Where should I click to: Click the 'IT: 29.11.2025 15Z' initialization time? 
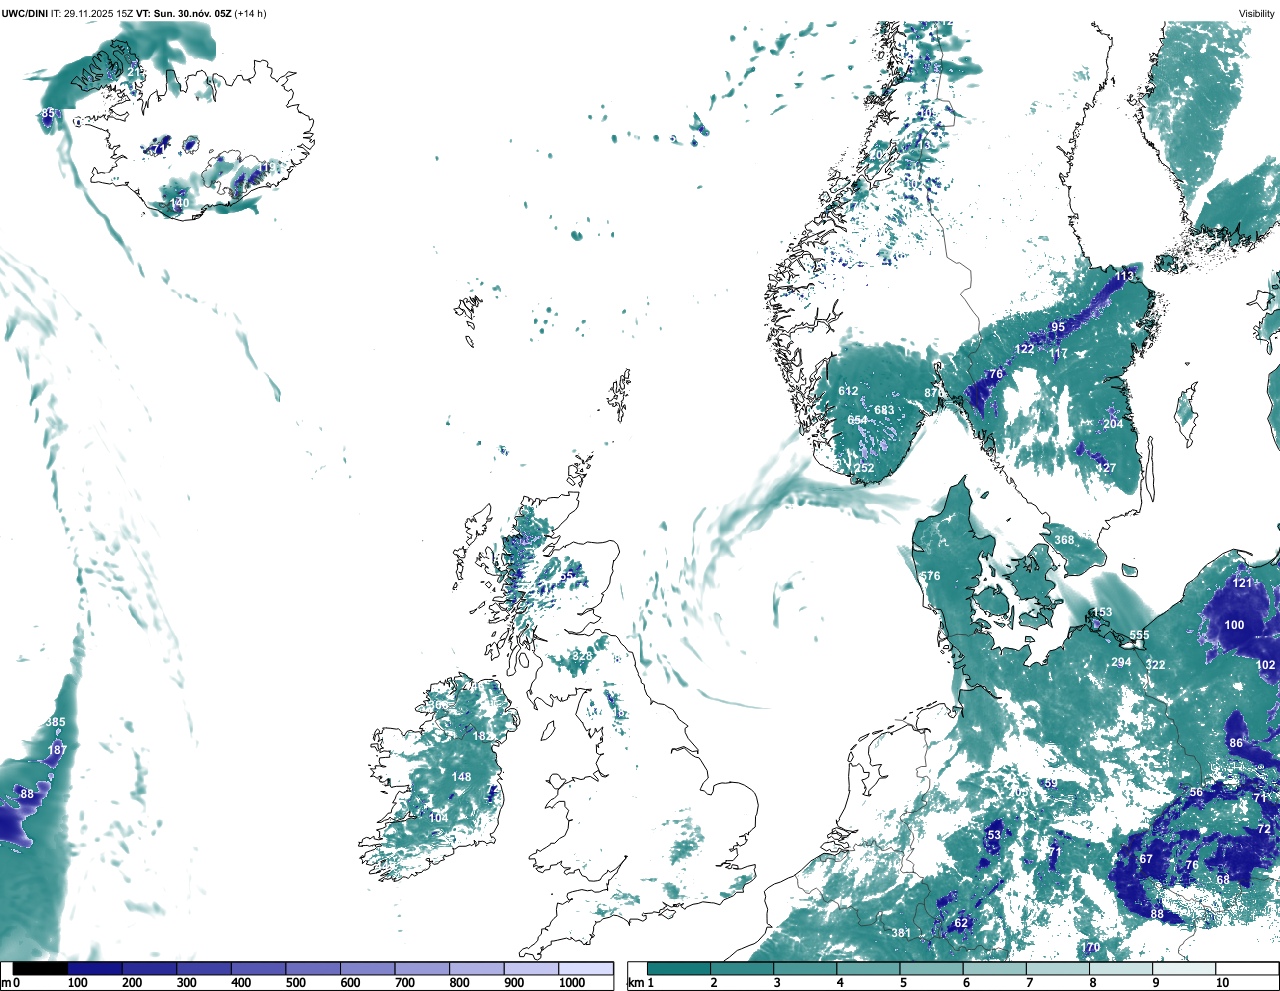[91, 13]
